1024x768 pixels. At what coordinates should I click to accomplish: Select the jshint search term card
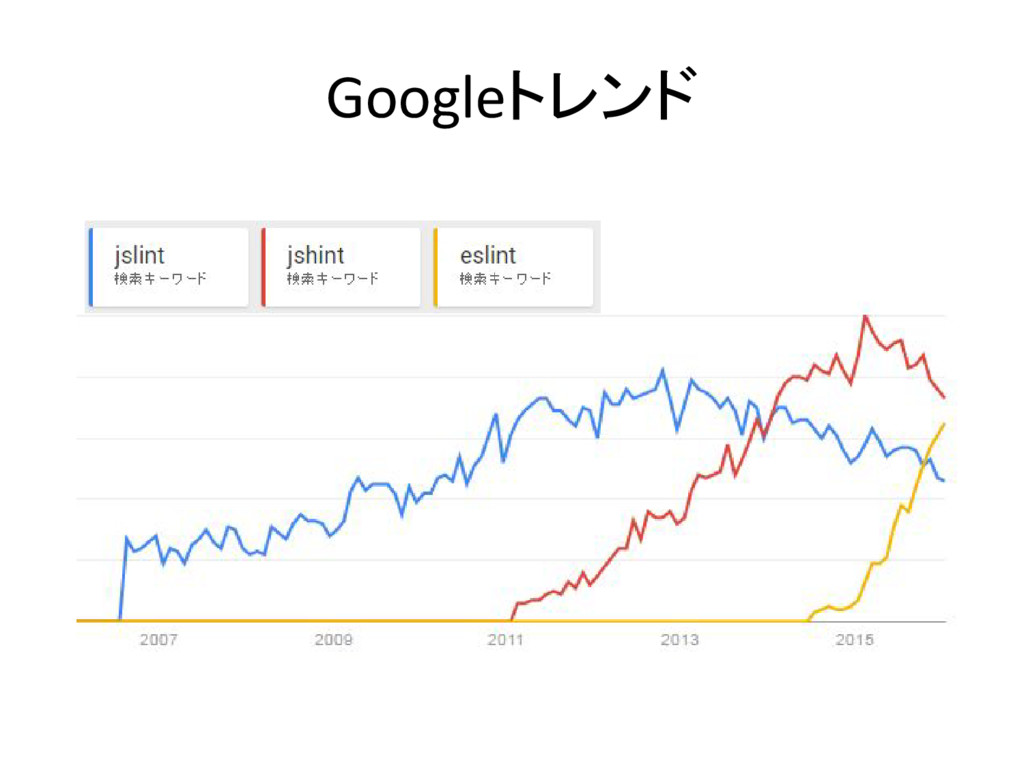[x=341, y=267]
